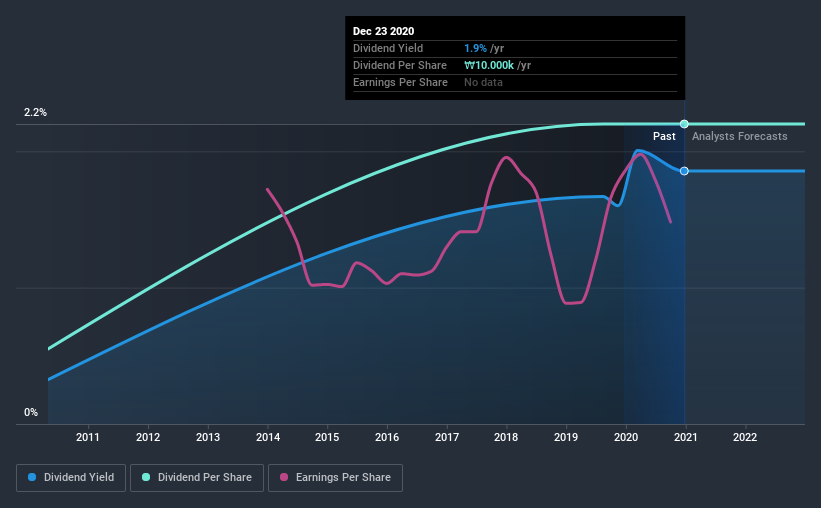This screenshot has width=821, height=508.
Task: Toggle the Dividend Per Share legend button
Action: 197,478
